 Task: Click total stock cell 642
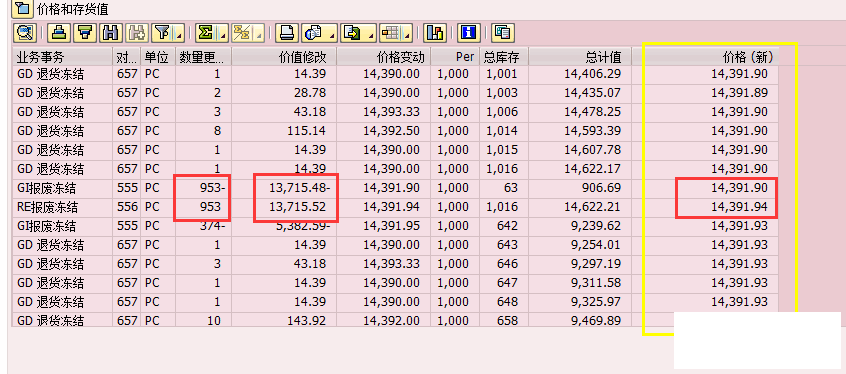coord(503,226)
